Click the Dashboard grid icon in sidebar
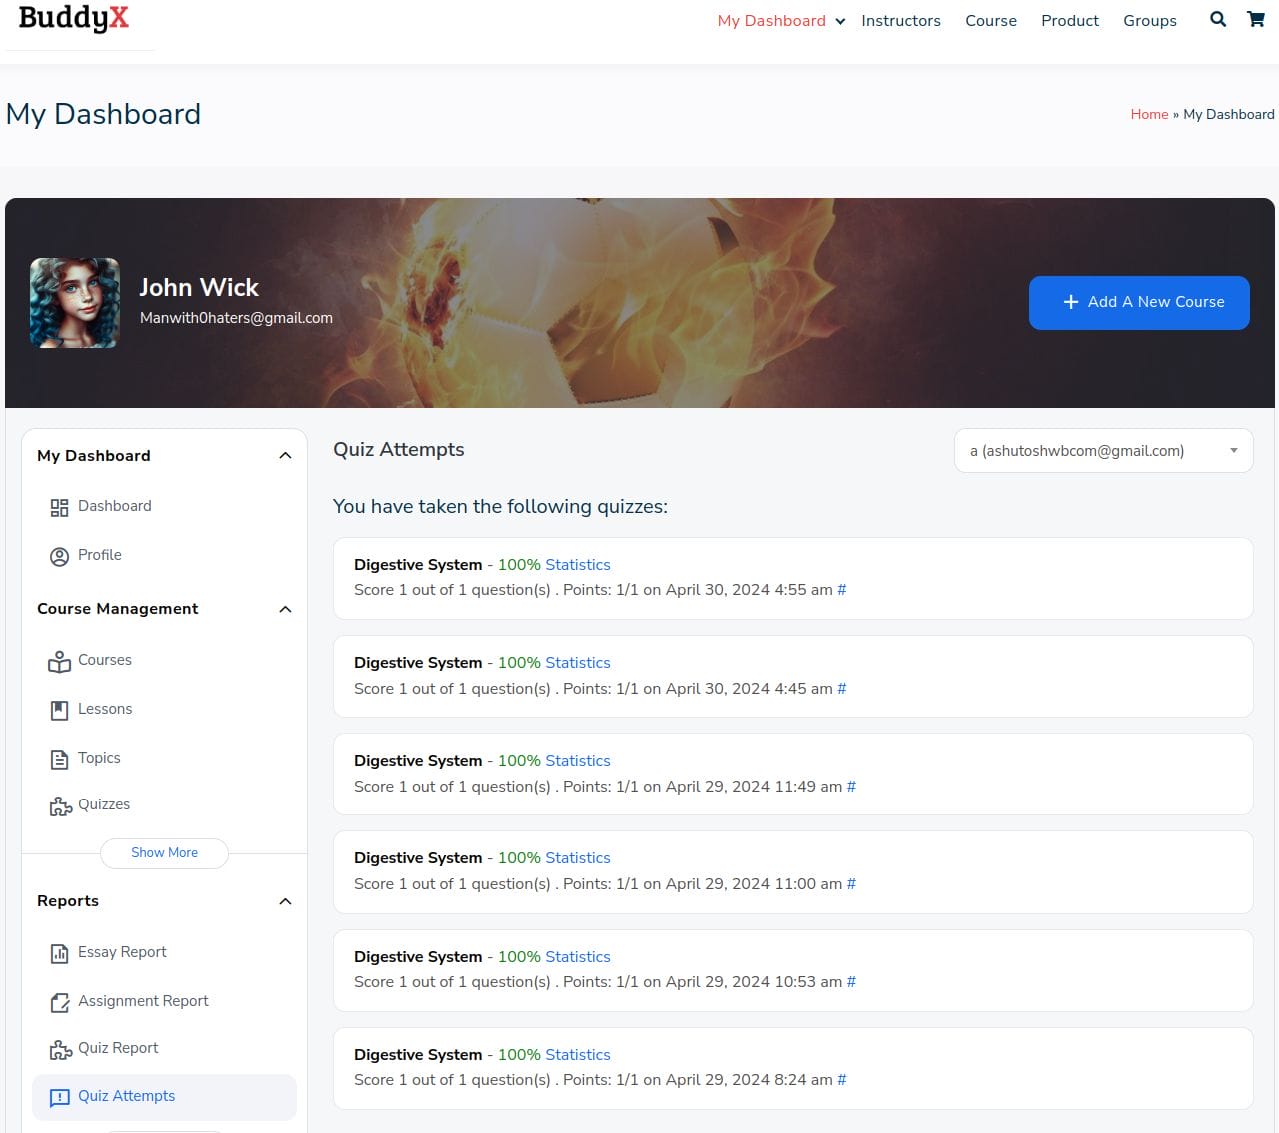 [x=59, y=507]
